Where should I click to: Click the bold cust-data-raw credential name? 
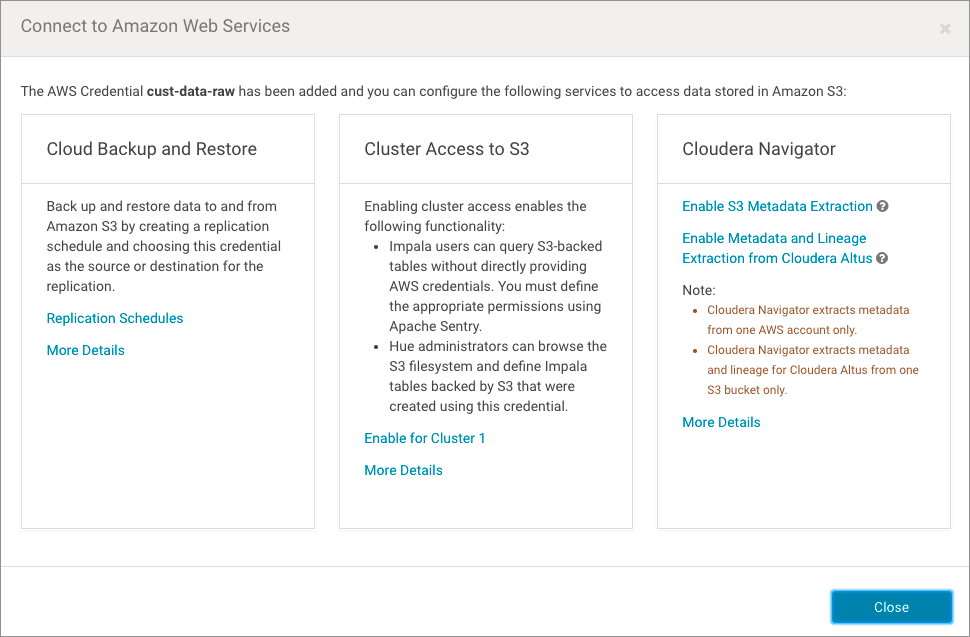[190, 91]
